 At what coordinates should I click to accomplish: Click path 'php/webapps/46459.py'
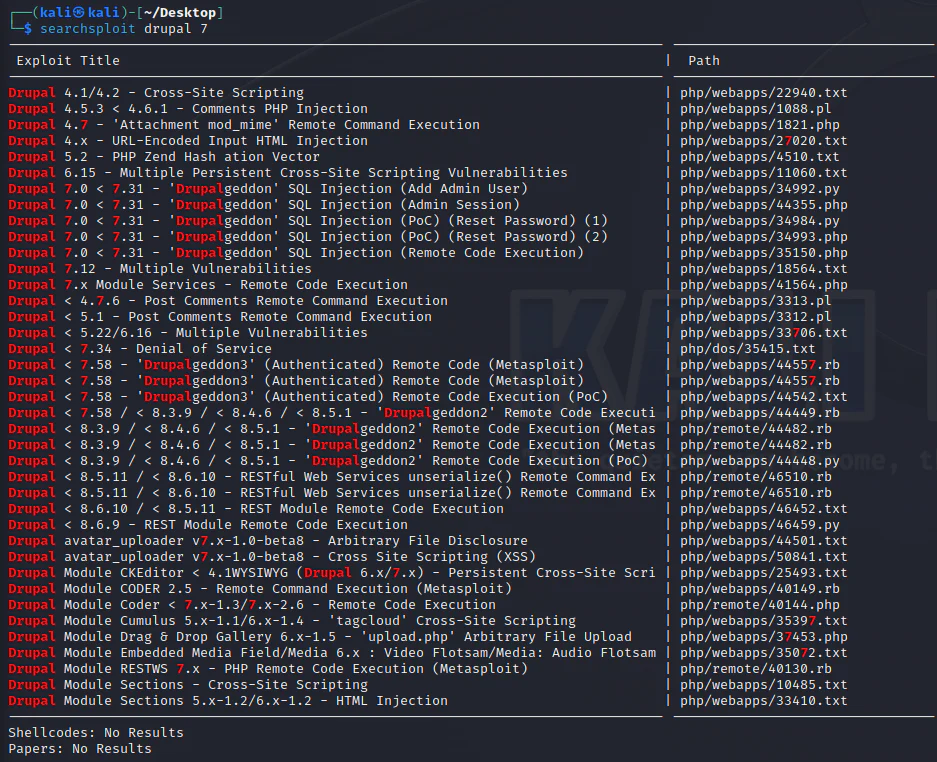click(760, 525)
